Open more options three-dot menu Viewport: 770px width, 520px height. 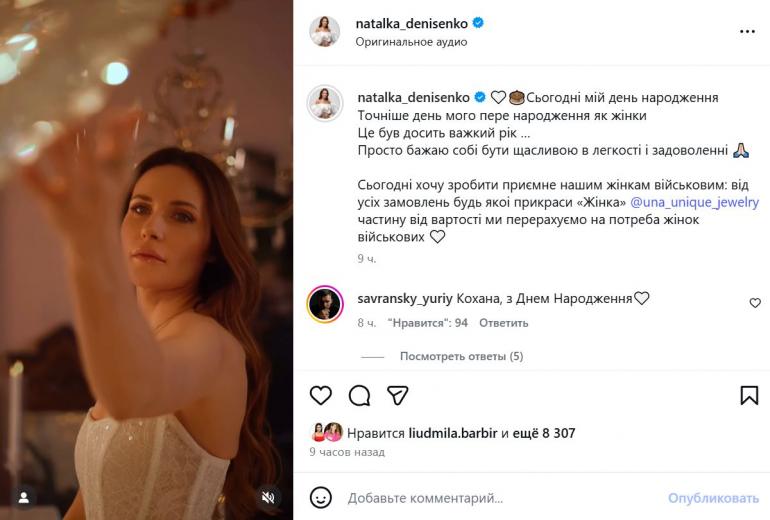(747, 32)
